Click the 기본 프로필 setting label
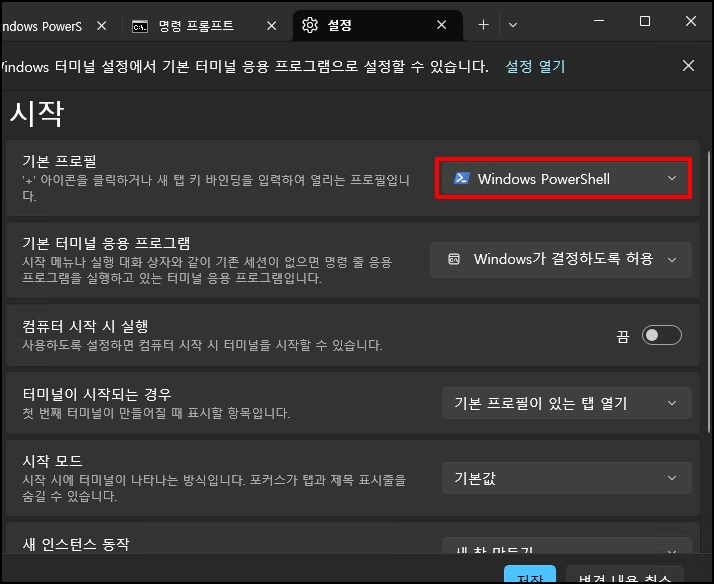 point(59,161)
